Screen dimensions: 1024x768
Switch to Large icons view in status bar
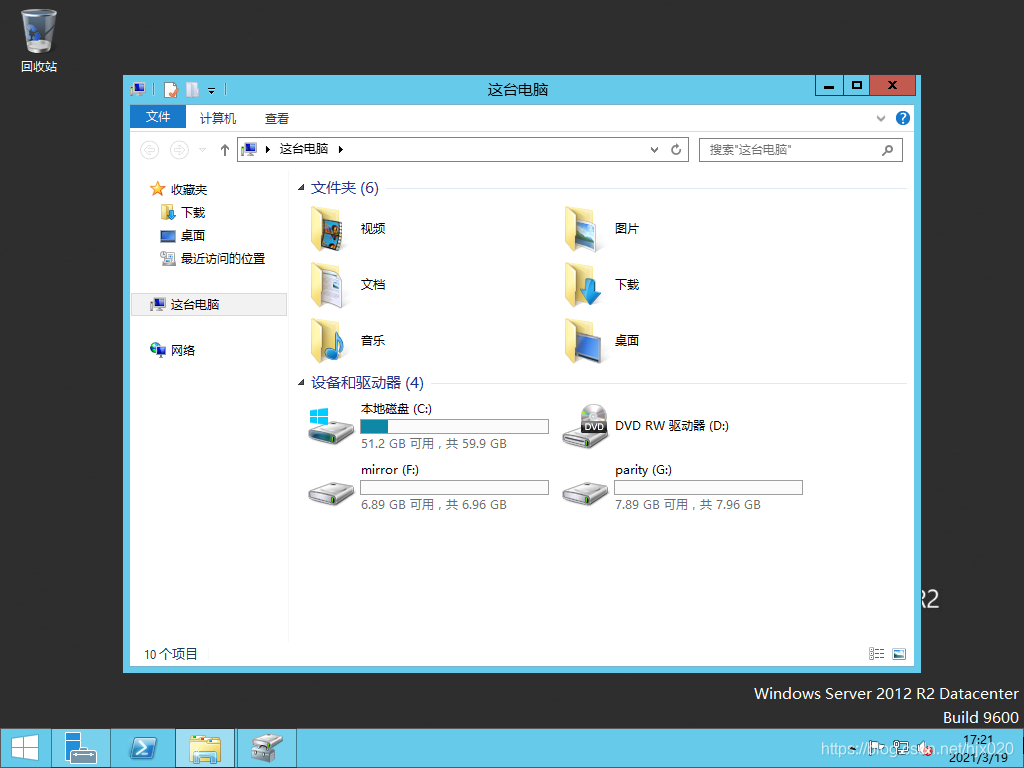click(899, 654)
